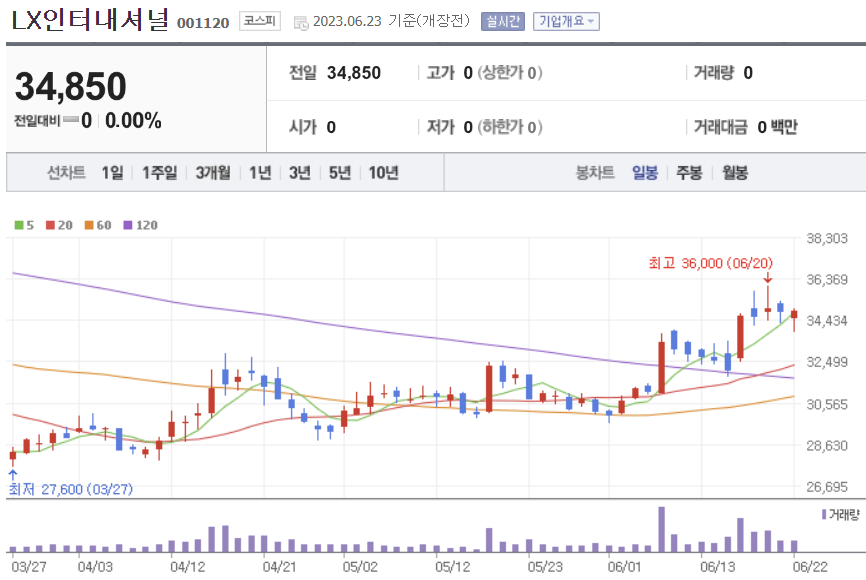Click the orange 60-day moving average swatch
866x580 pixels.
tap(89, 225)
